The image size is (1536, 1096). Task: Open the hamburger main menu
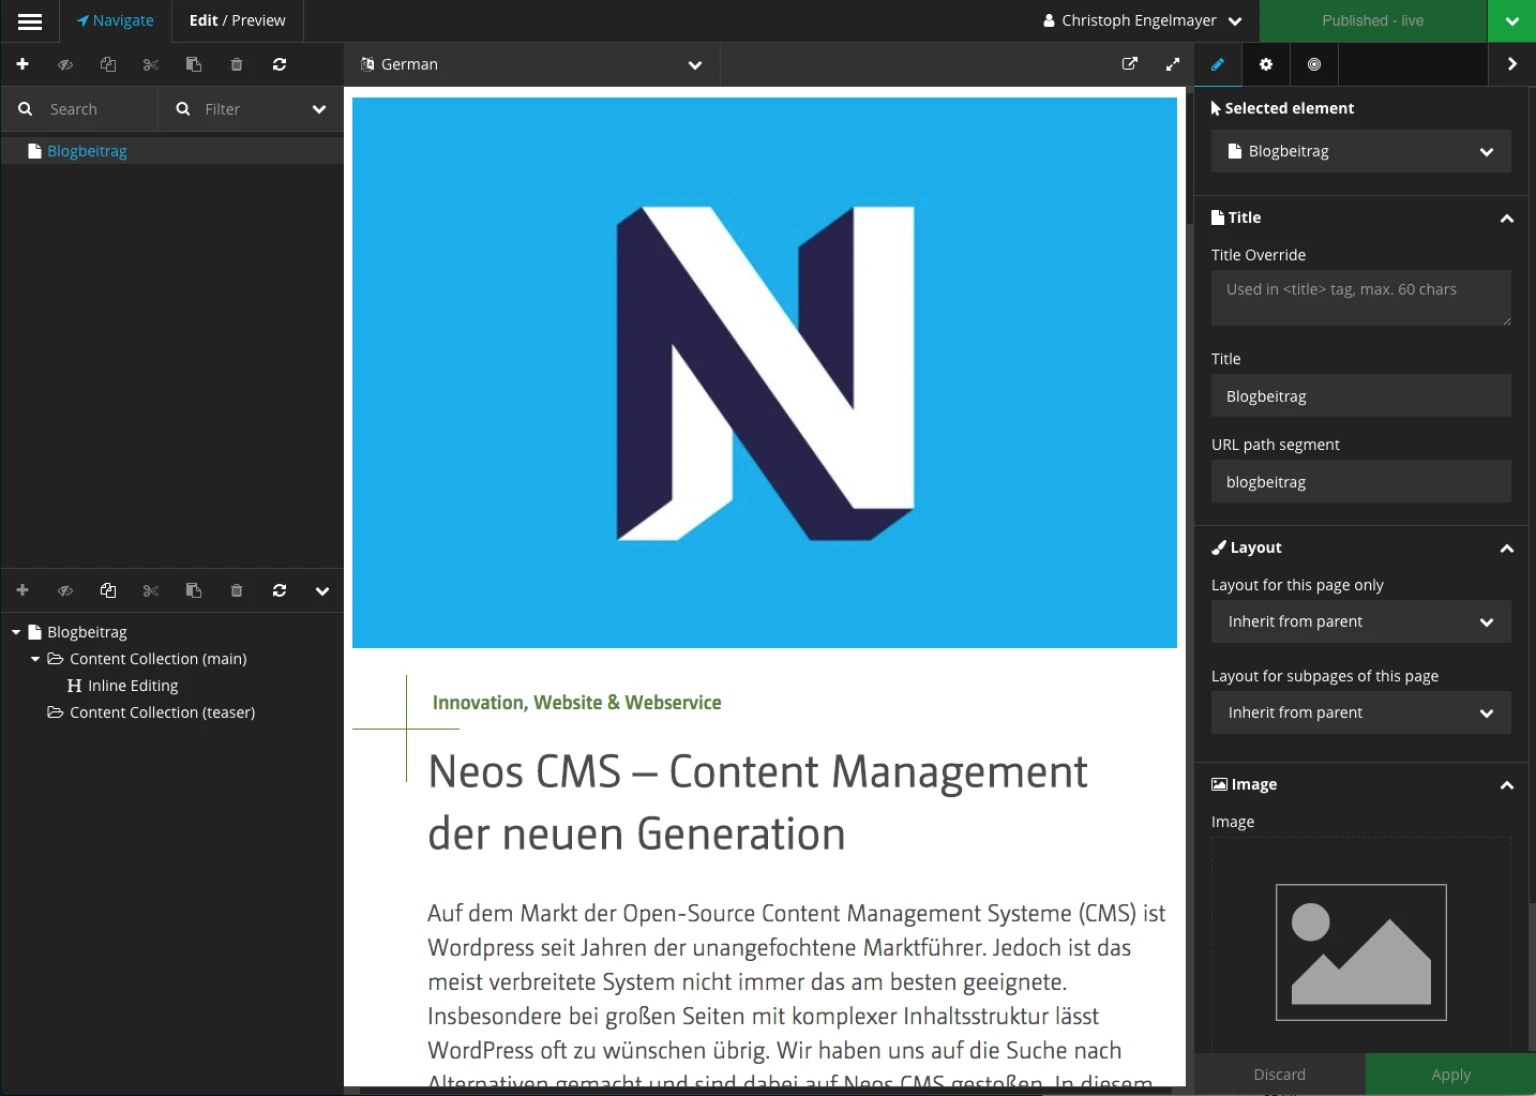click(x=30, y=21)
